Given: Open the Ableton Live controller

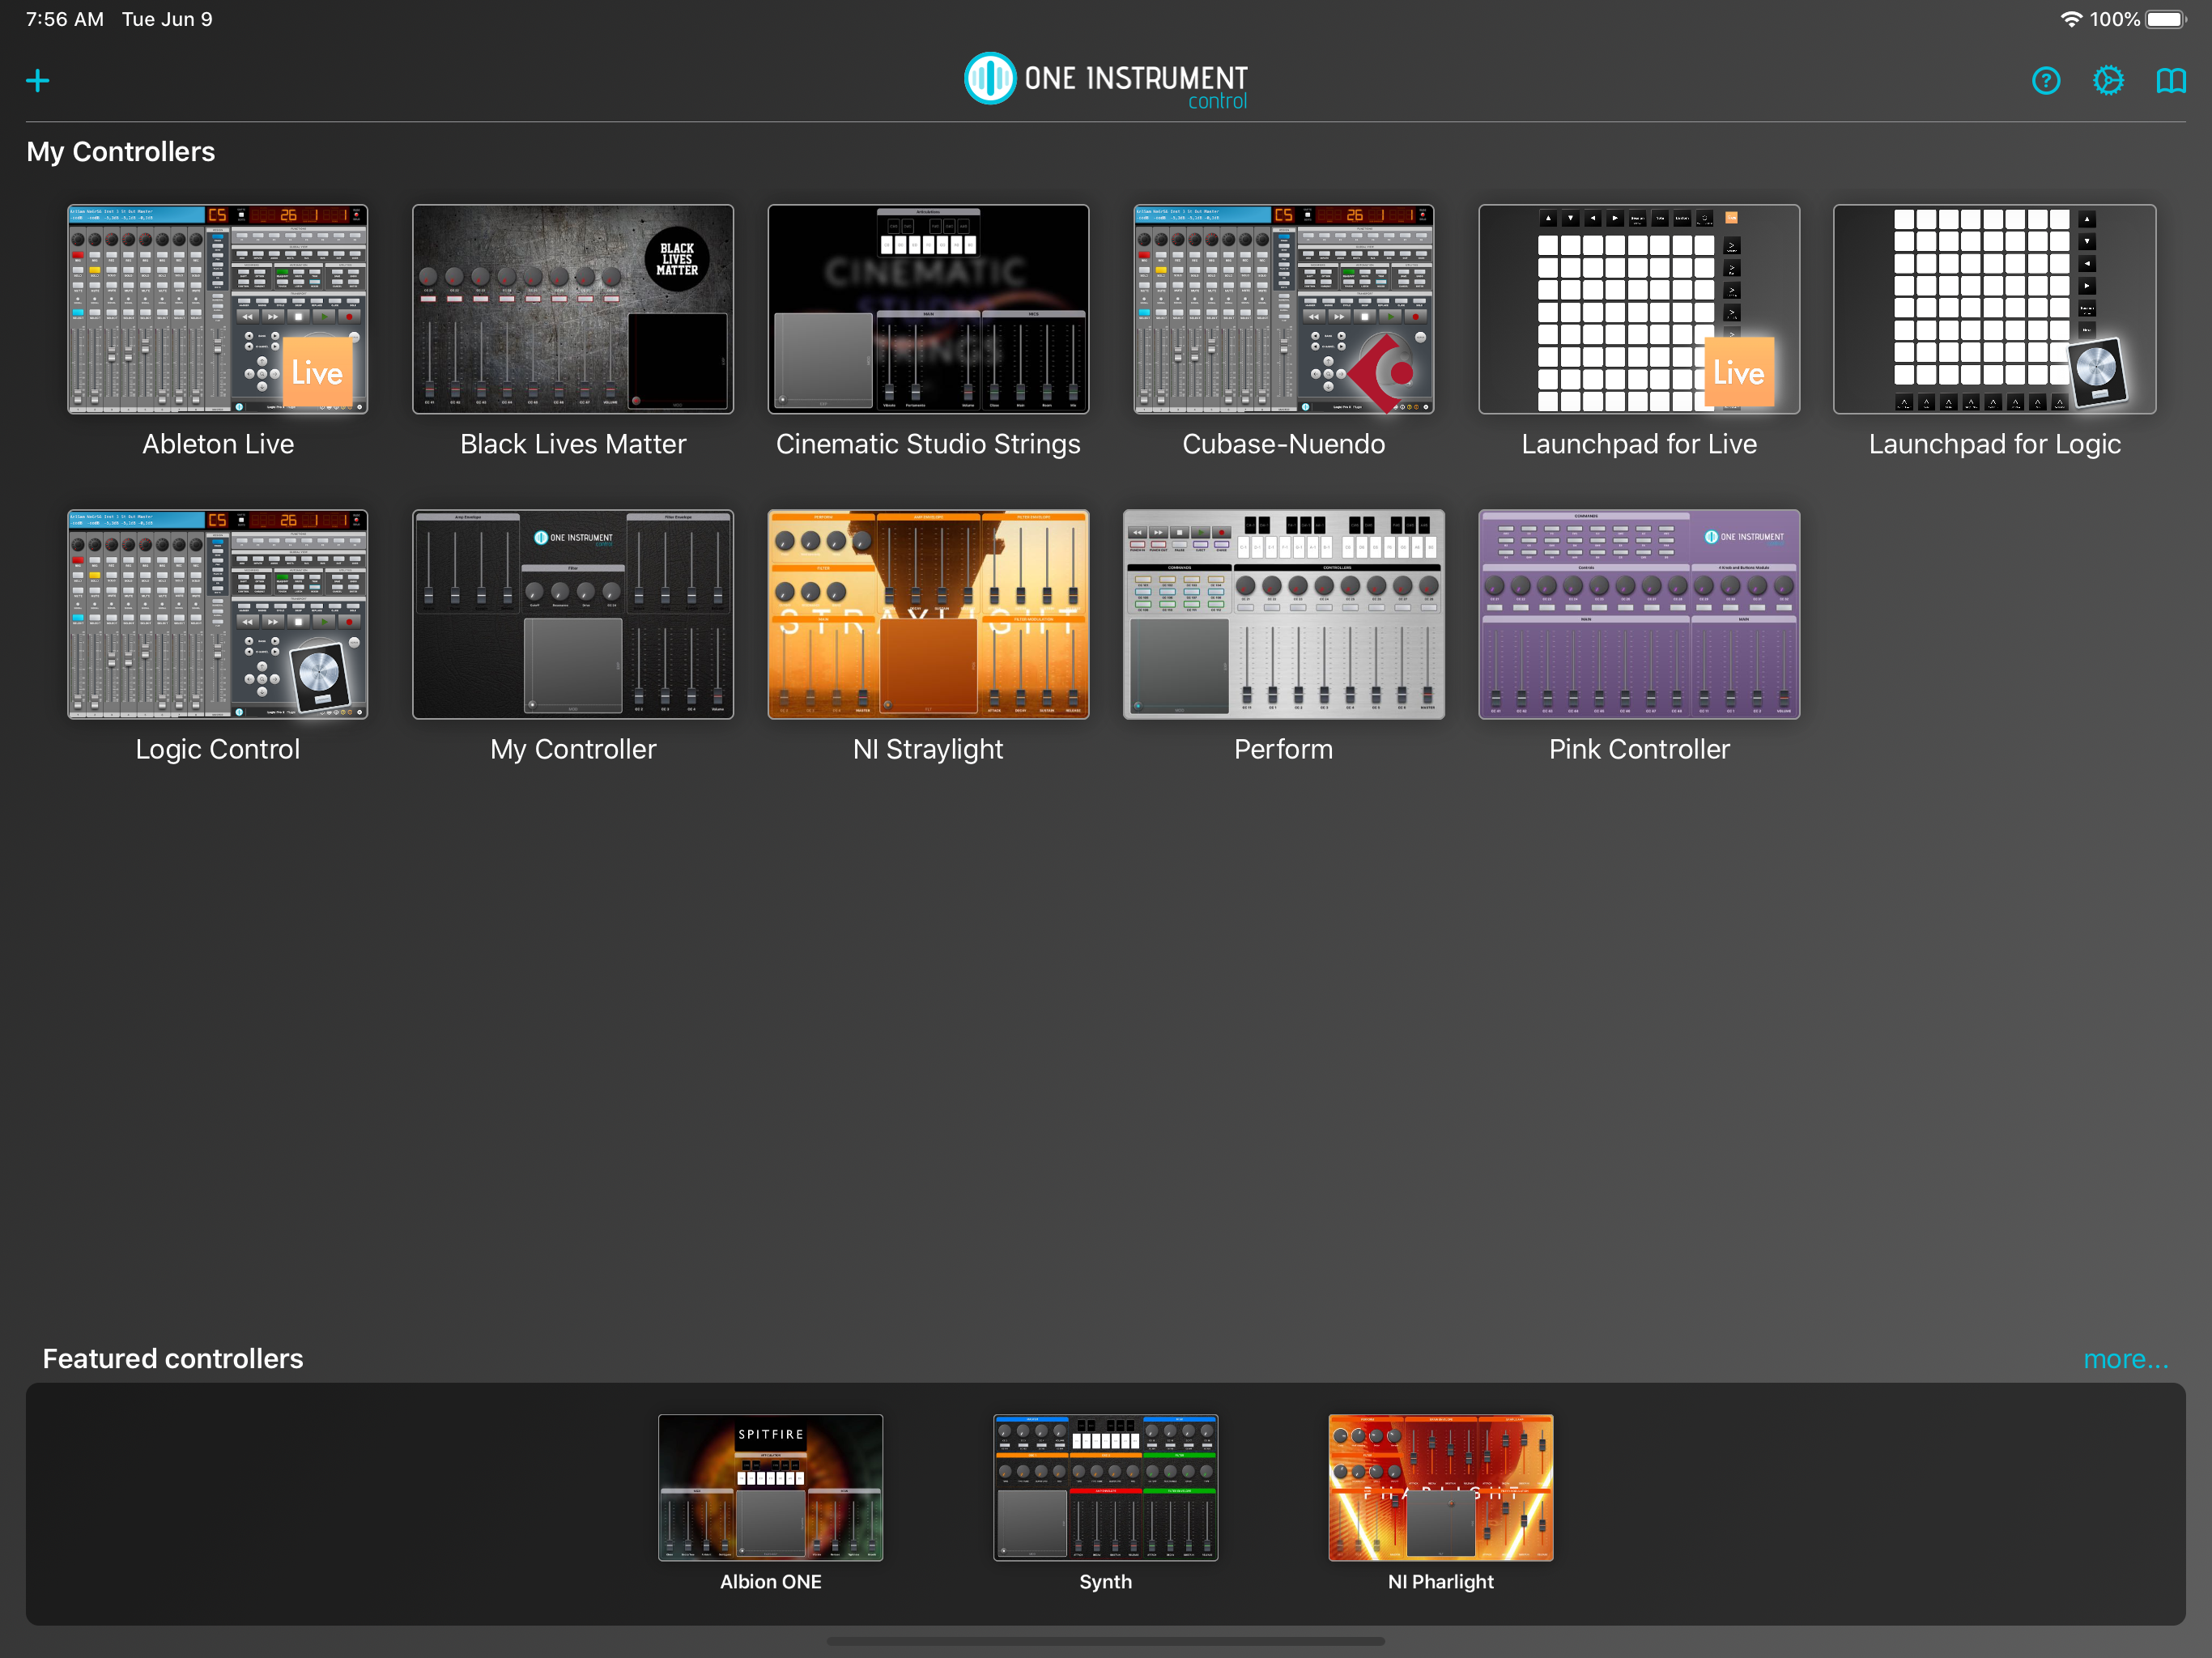Looking at the screenshot, I should pyautogui.click(x=217, y=309).
